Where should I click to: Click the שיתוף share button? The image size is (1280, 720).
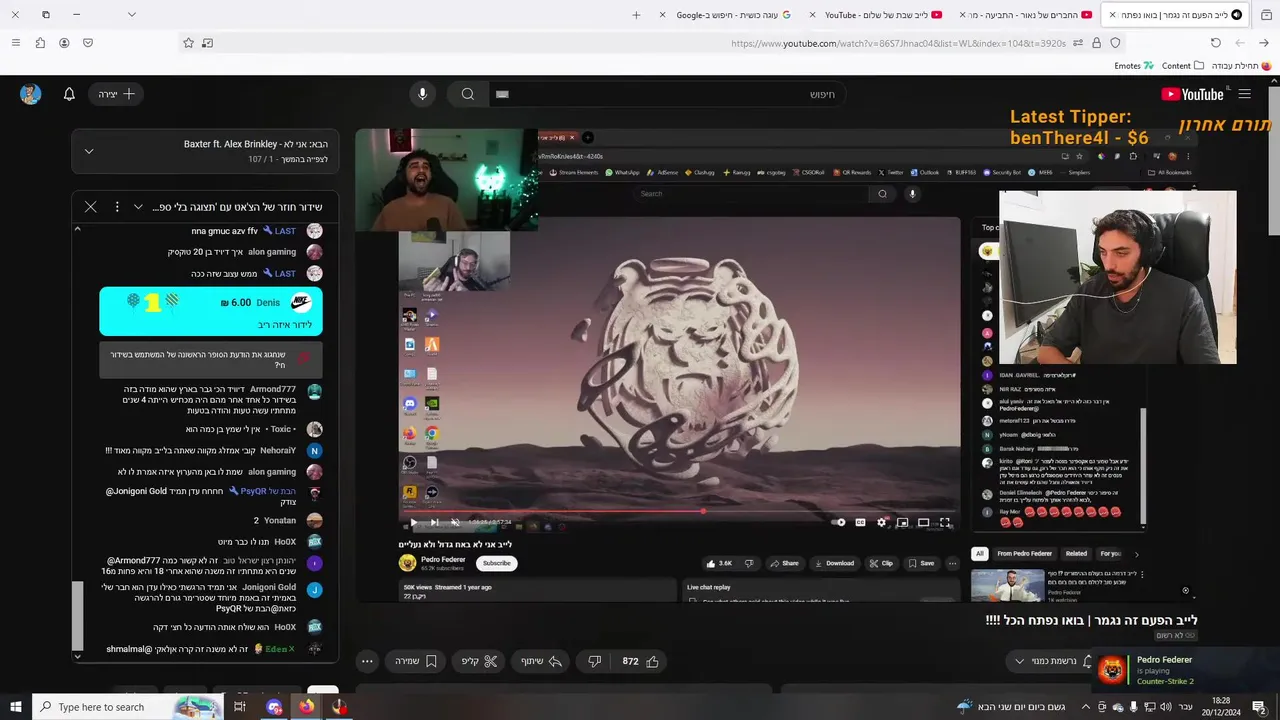(x=541, y=661)
